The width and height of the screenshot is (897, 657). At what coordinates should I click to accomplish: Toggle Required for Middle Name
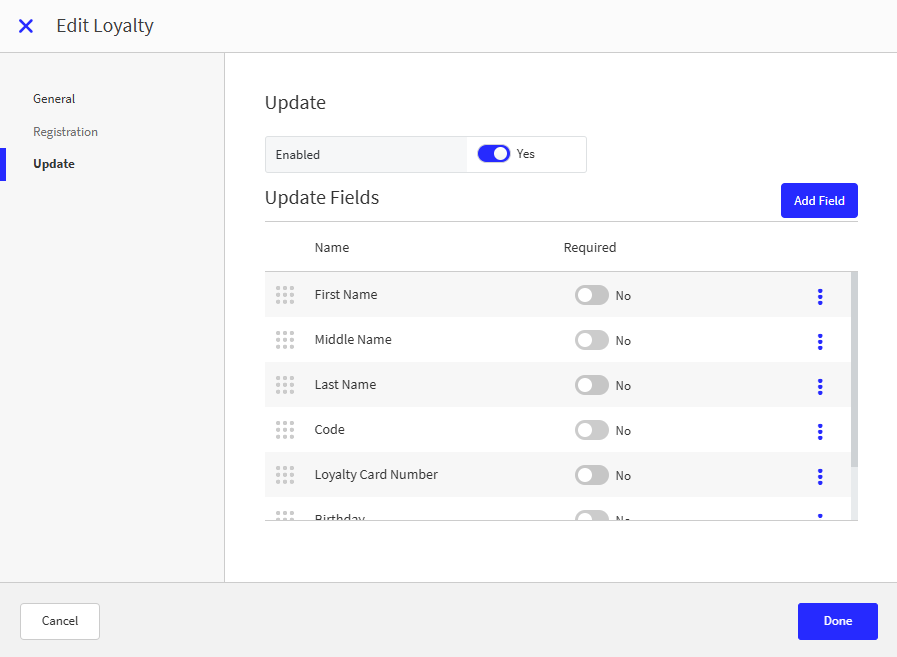pyautogui.click(x=592, y=340)
